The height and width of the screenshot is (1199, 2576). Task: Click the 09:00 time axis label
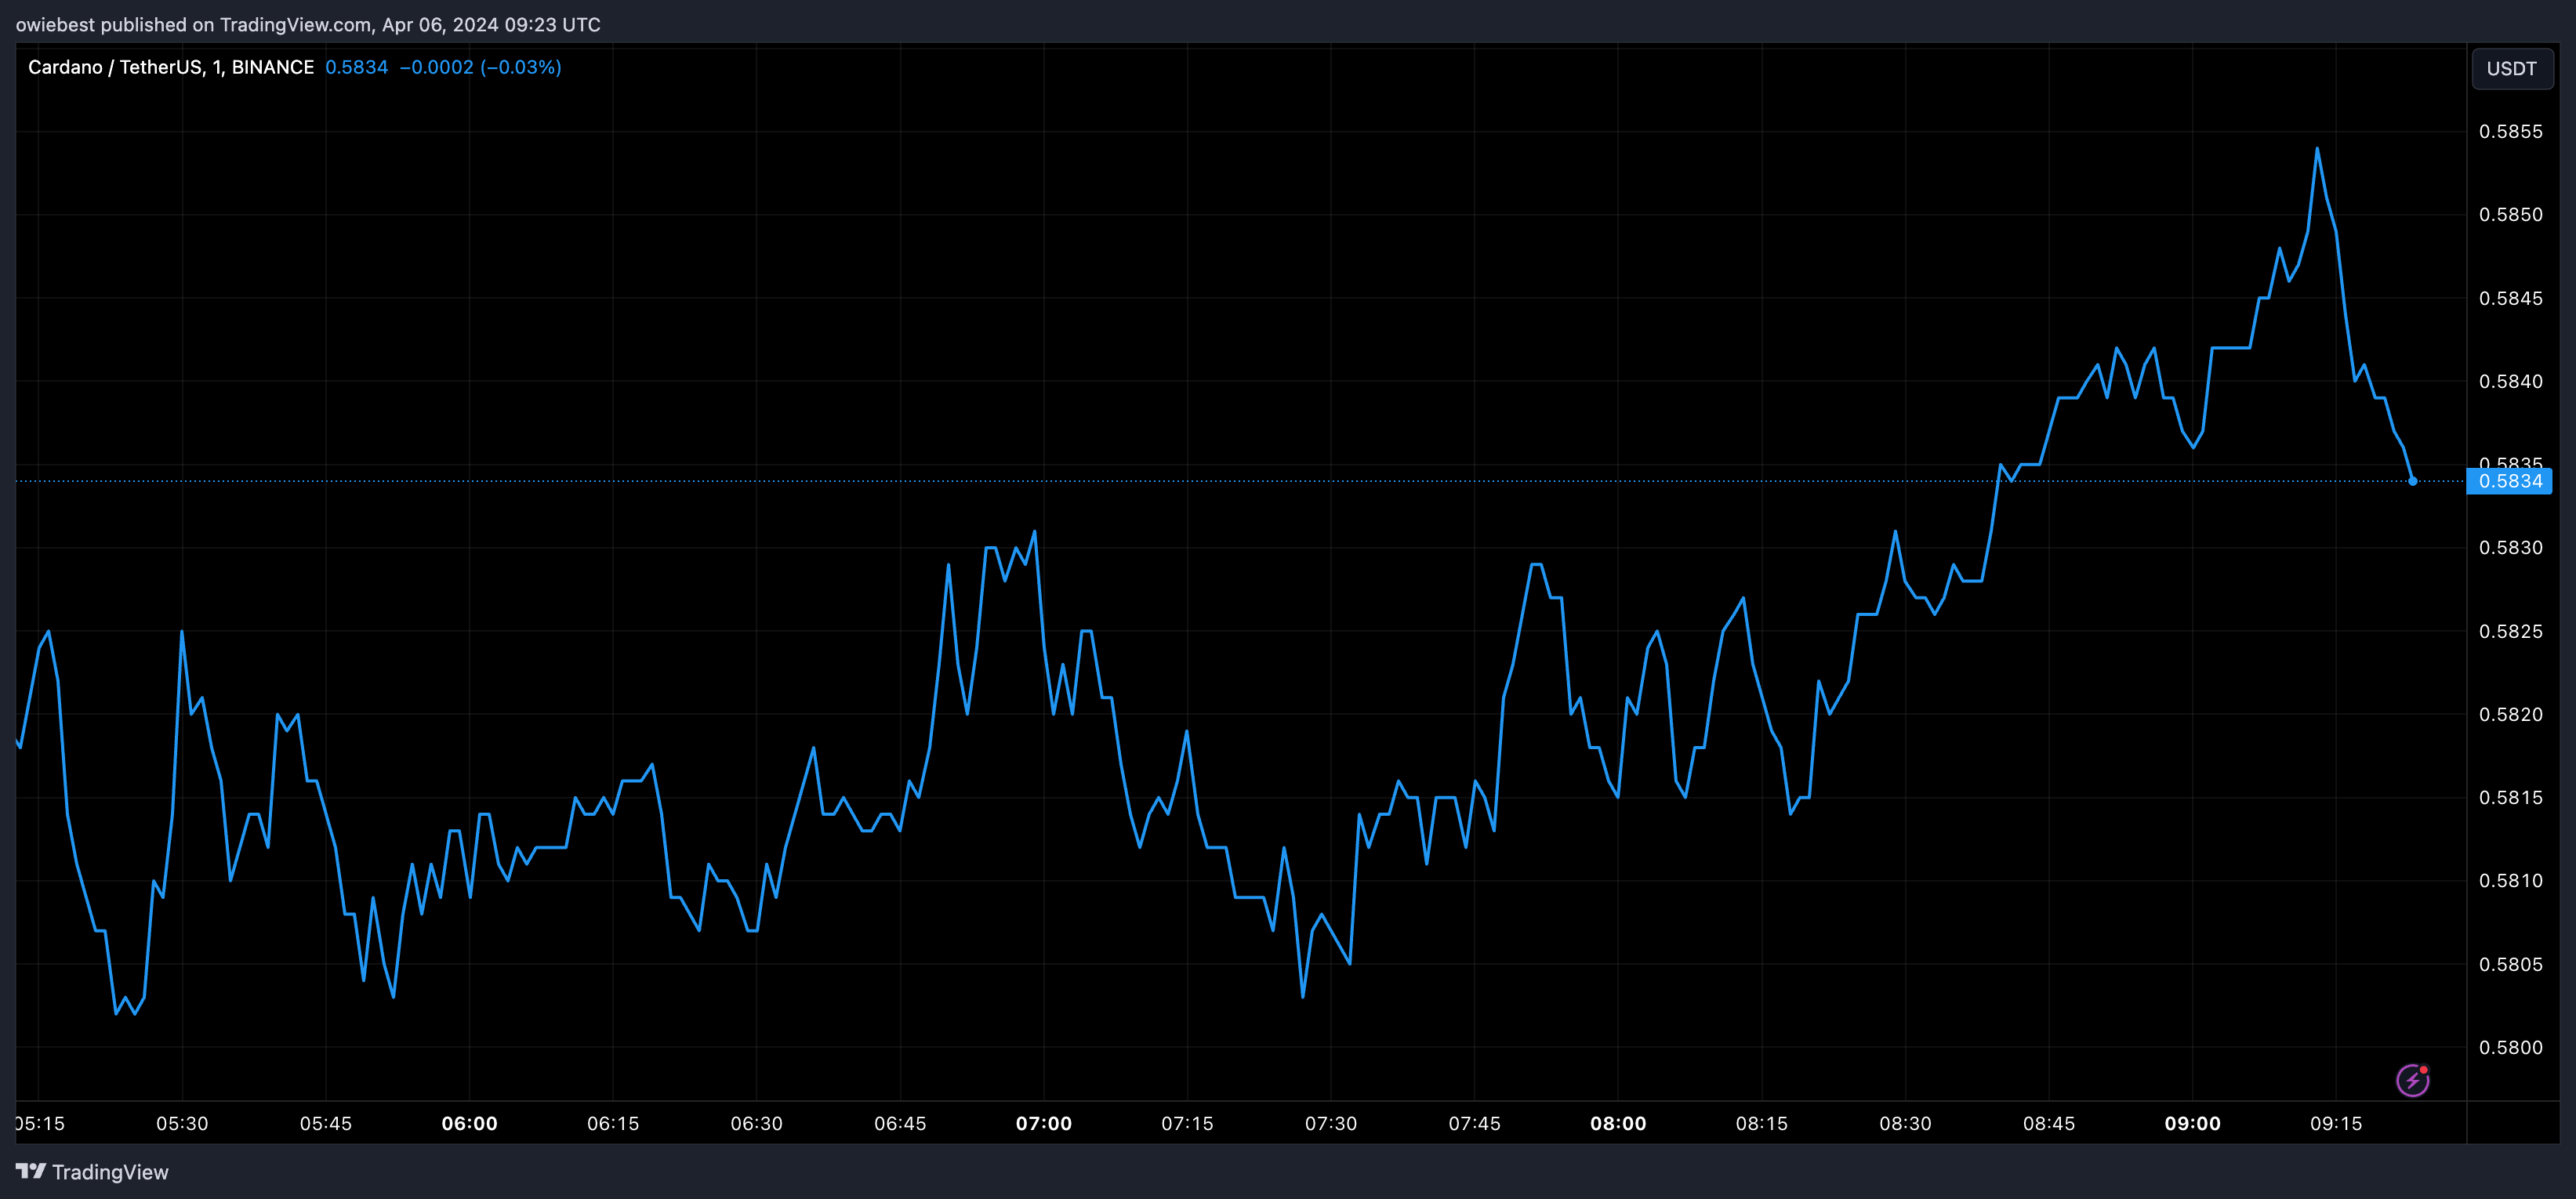2192,1123
